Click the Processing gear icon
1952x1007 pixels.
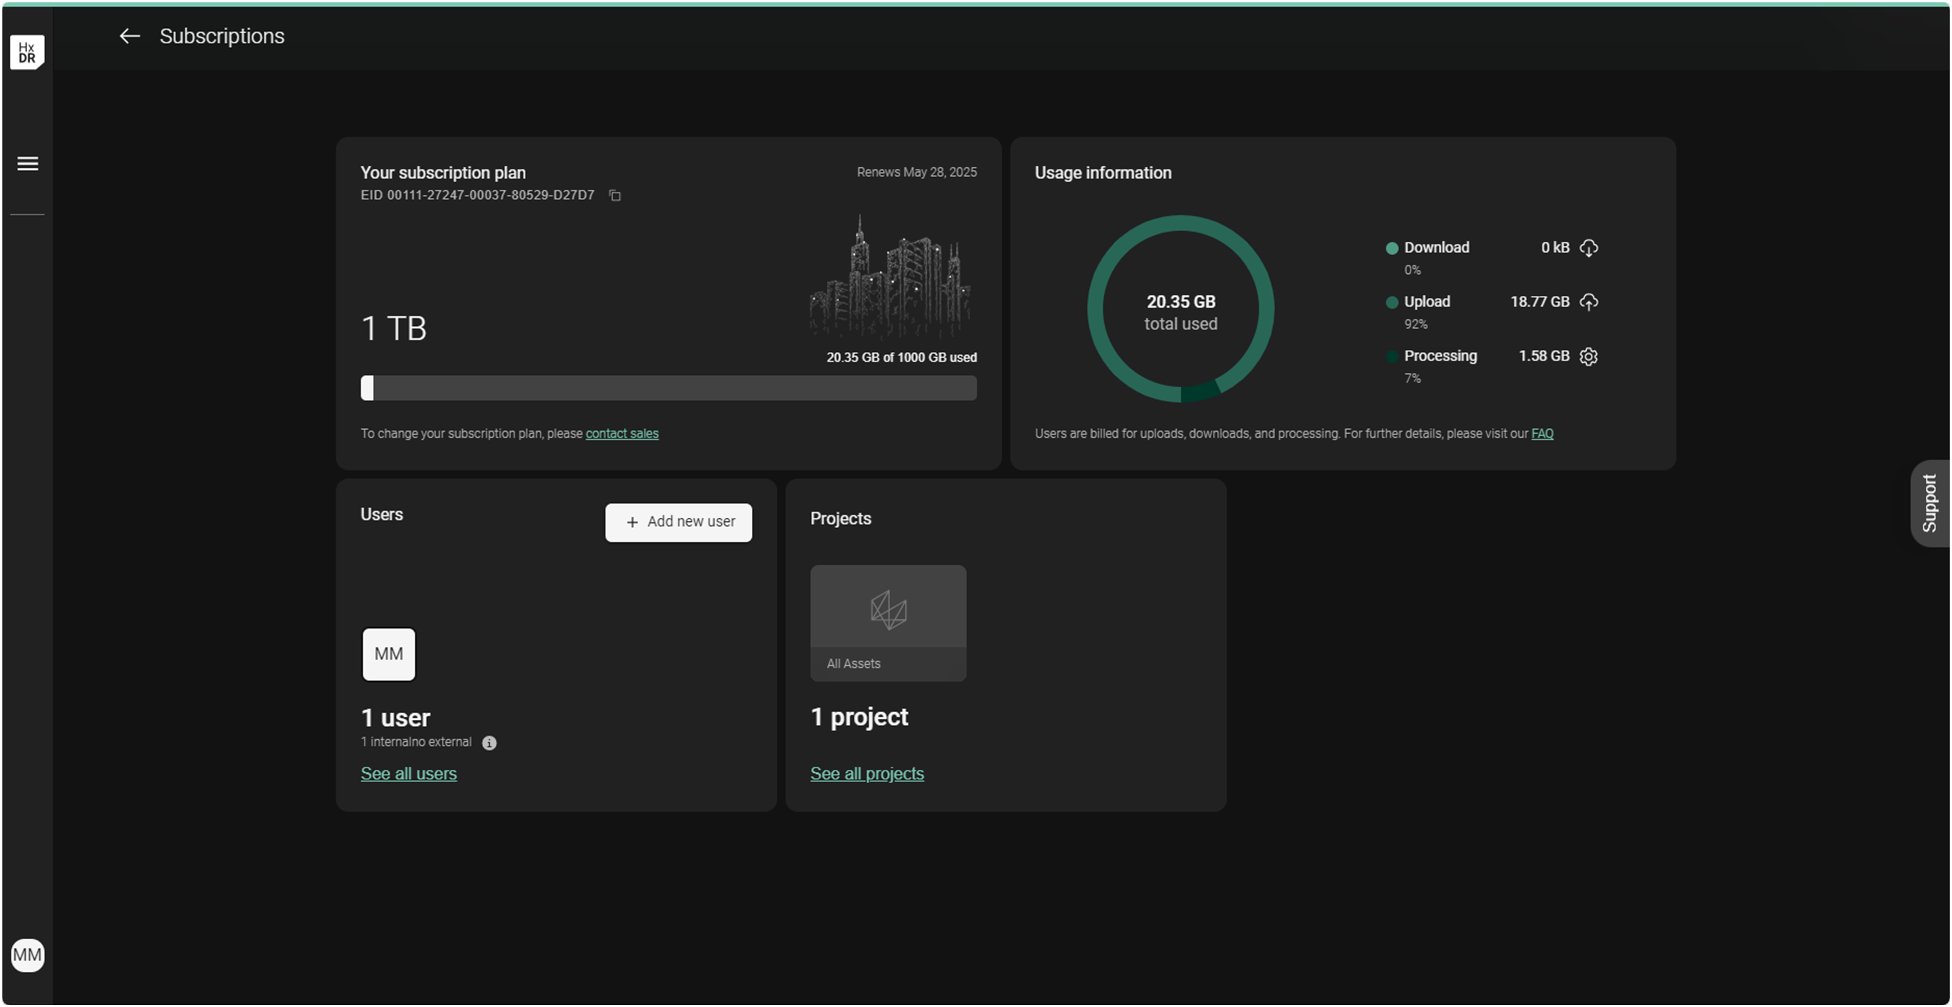point(1588,357)
